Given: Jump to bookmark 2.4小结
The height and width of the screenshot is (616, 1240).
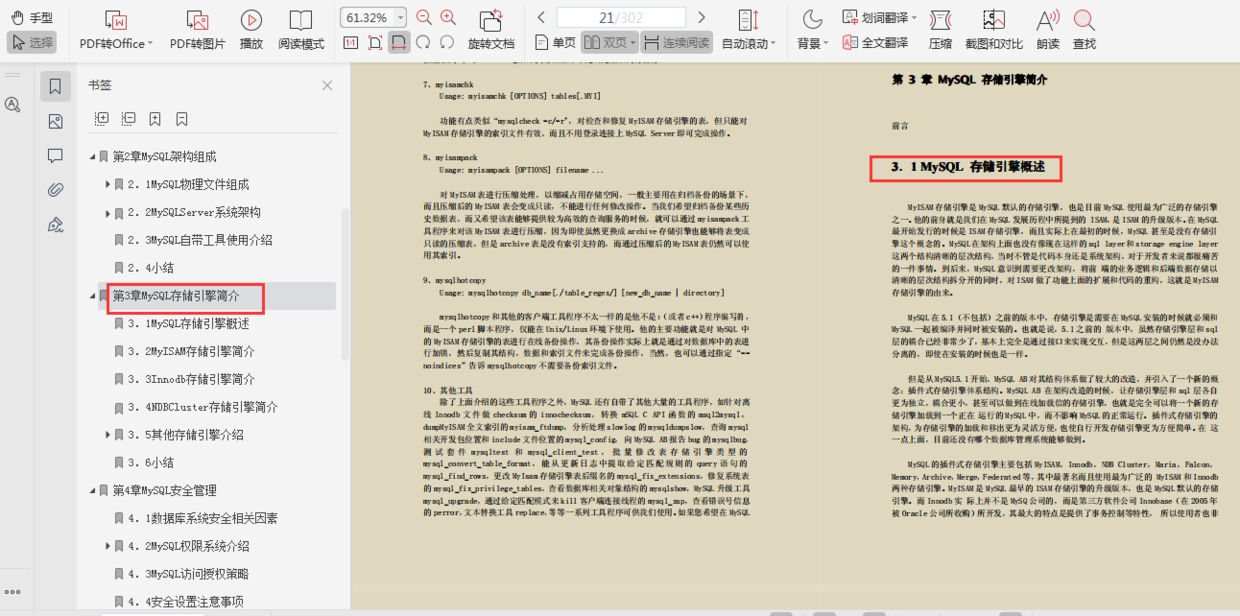Looking at the screenshot, I should click(151, 268).
